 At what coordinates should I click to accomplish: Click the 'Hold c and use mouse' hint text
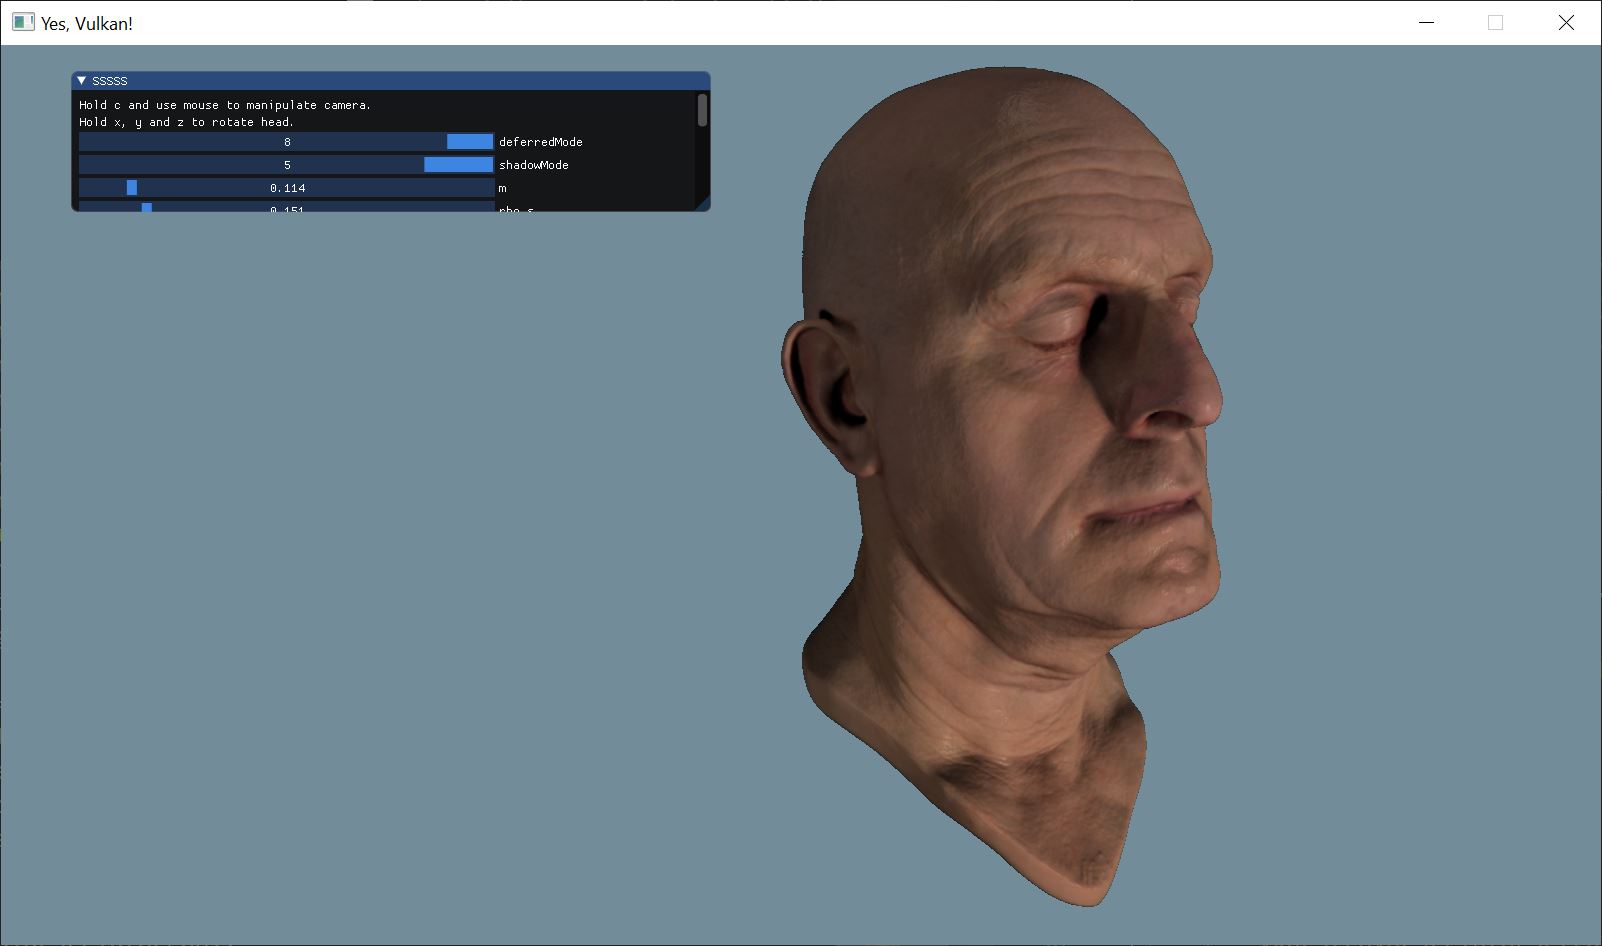pos(225,105)
